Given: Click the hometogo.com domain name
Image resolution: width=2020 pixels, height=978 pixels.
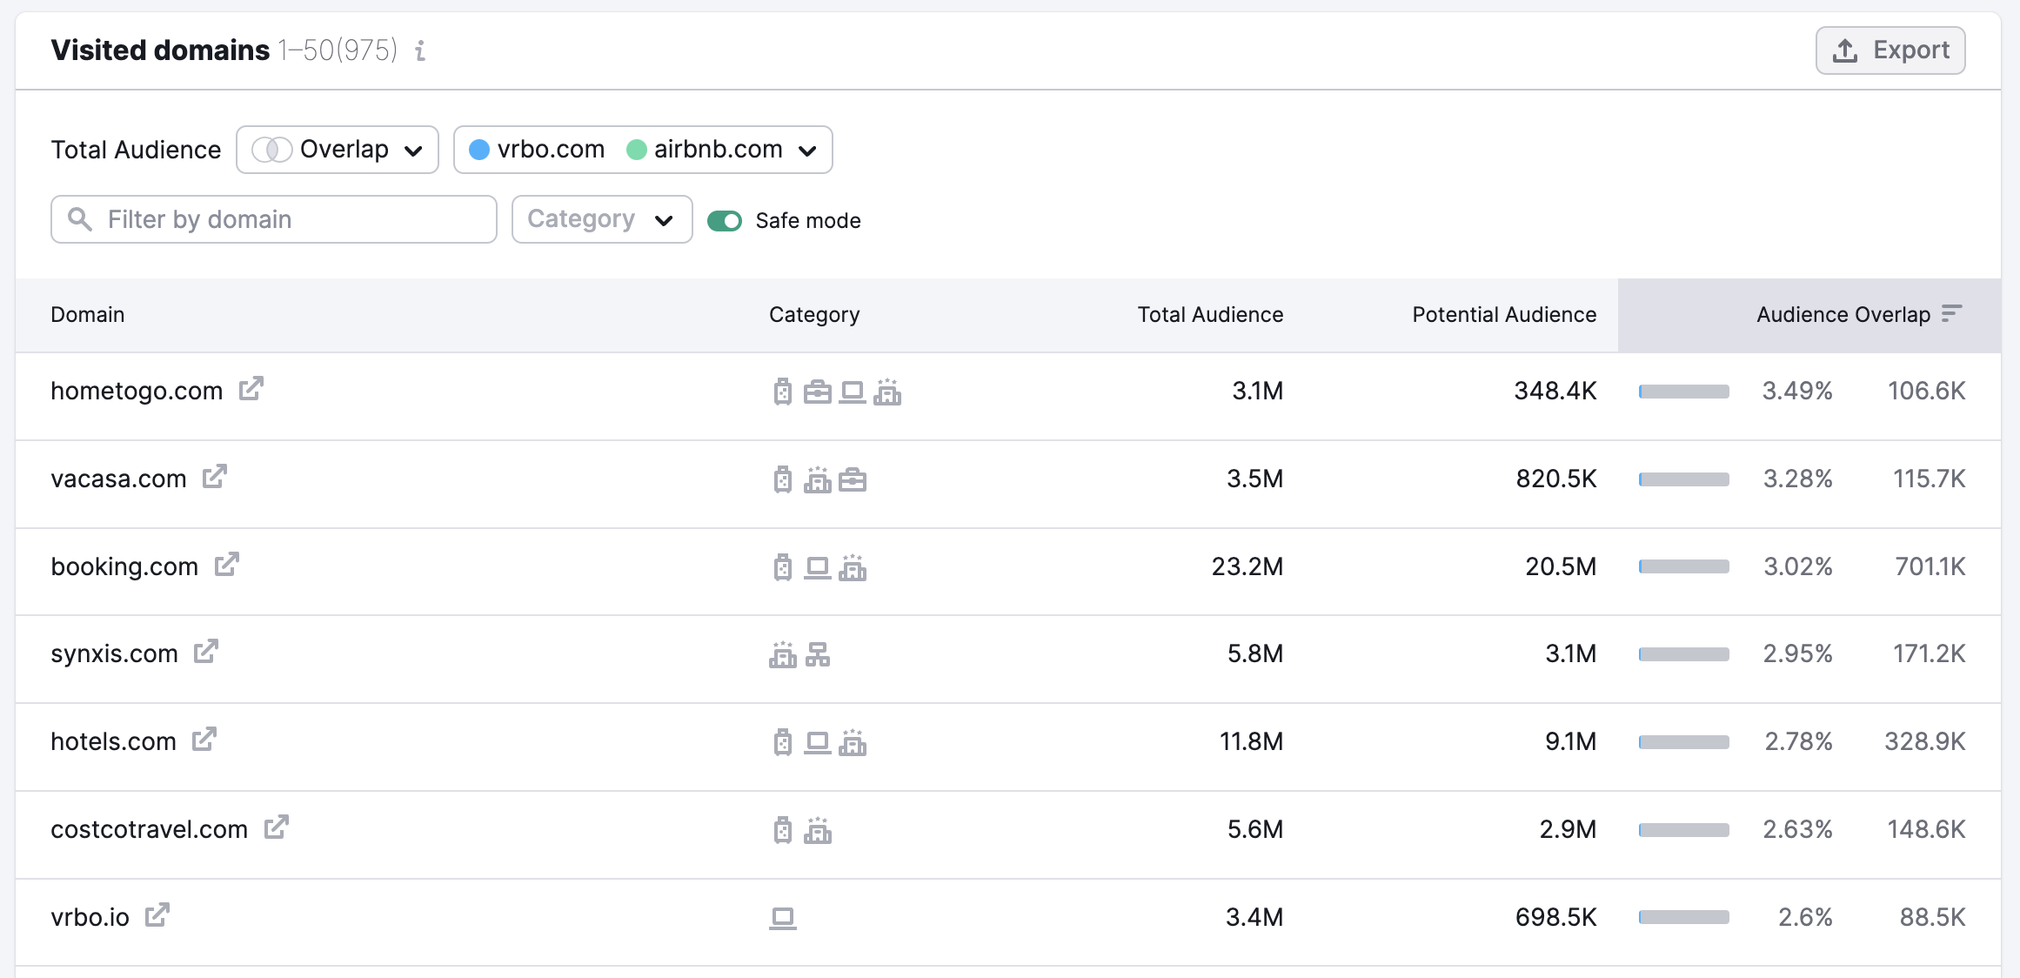Looking at the screenshot, I should click(137, 391).
